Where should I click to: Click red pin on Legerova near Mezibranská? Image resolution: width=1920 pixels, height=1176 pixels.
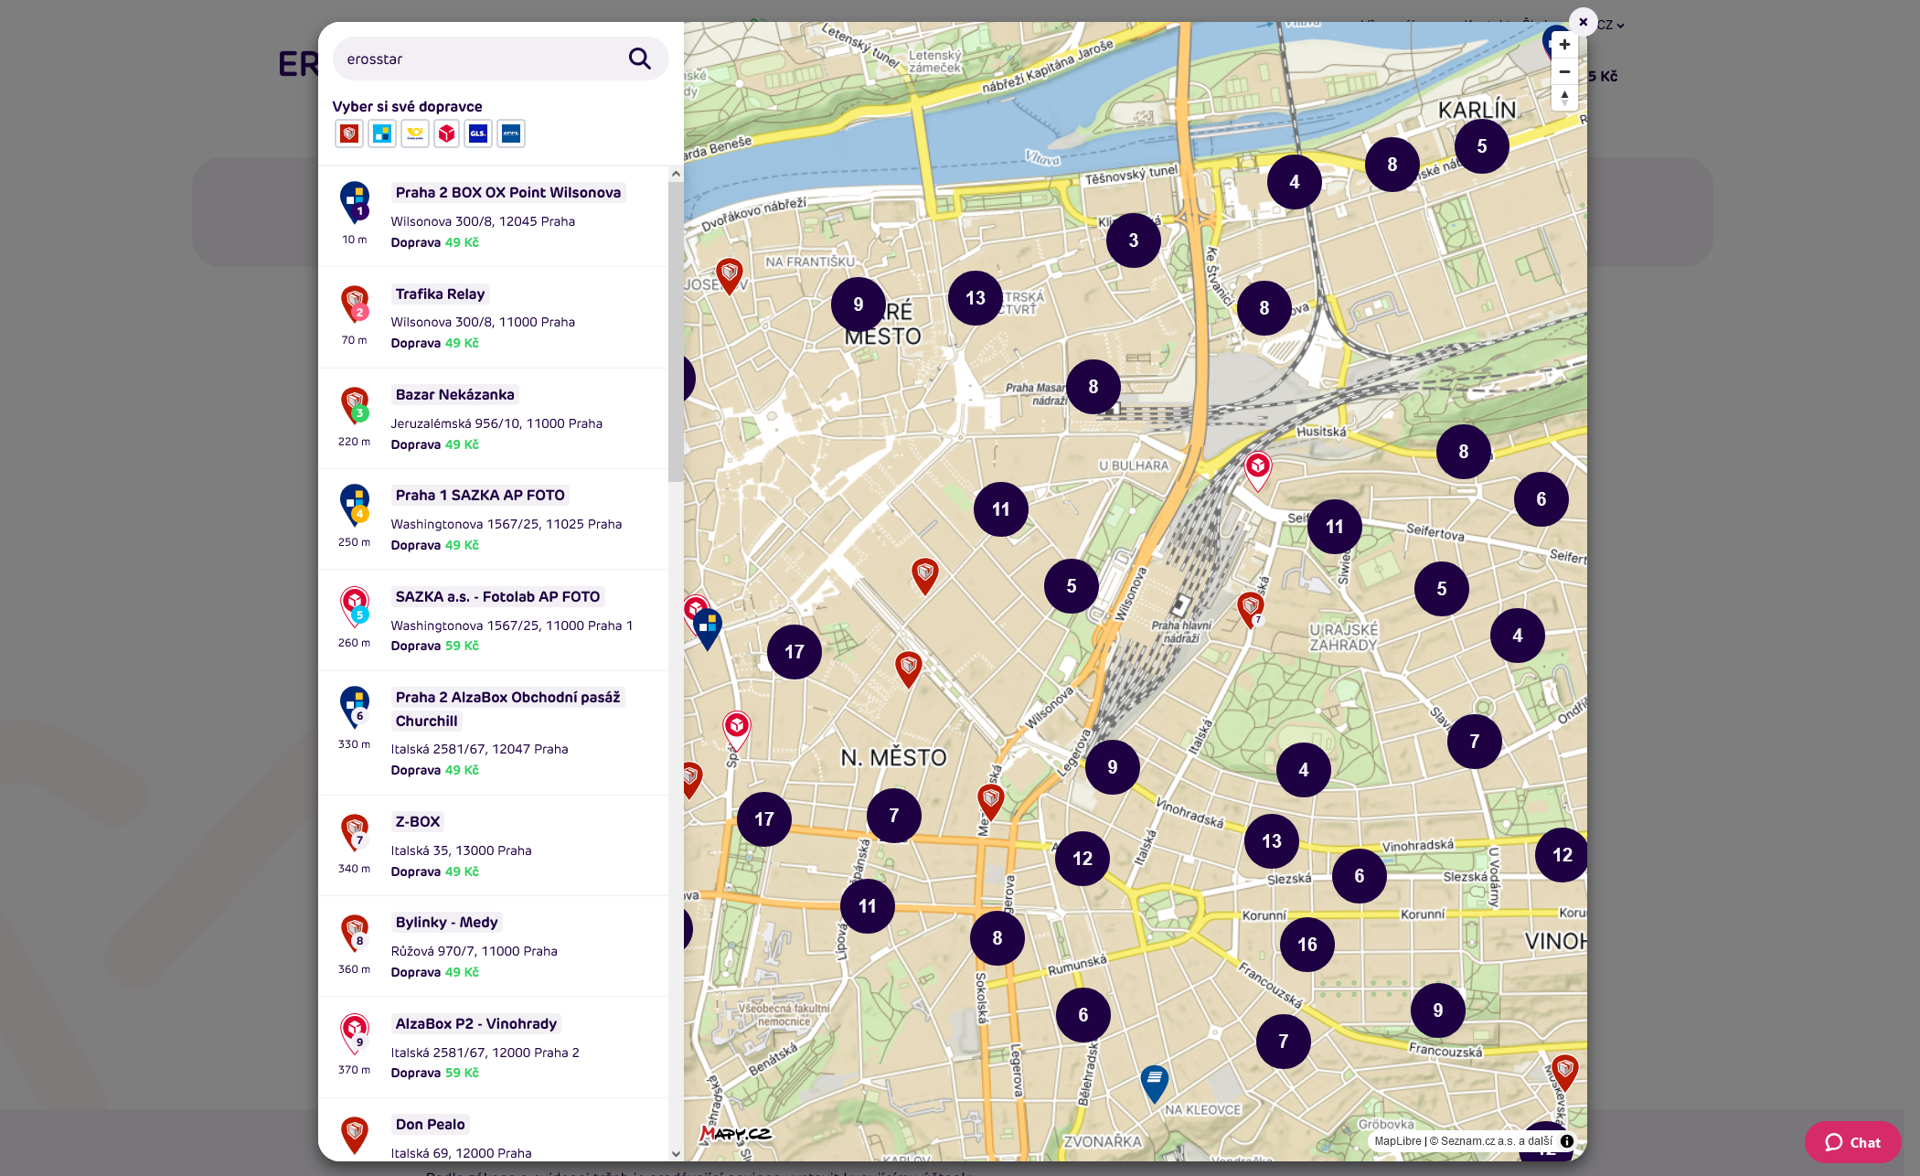(990, 802)
